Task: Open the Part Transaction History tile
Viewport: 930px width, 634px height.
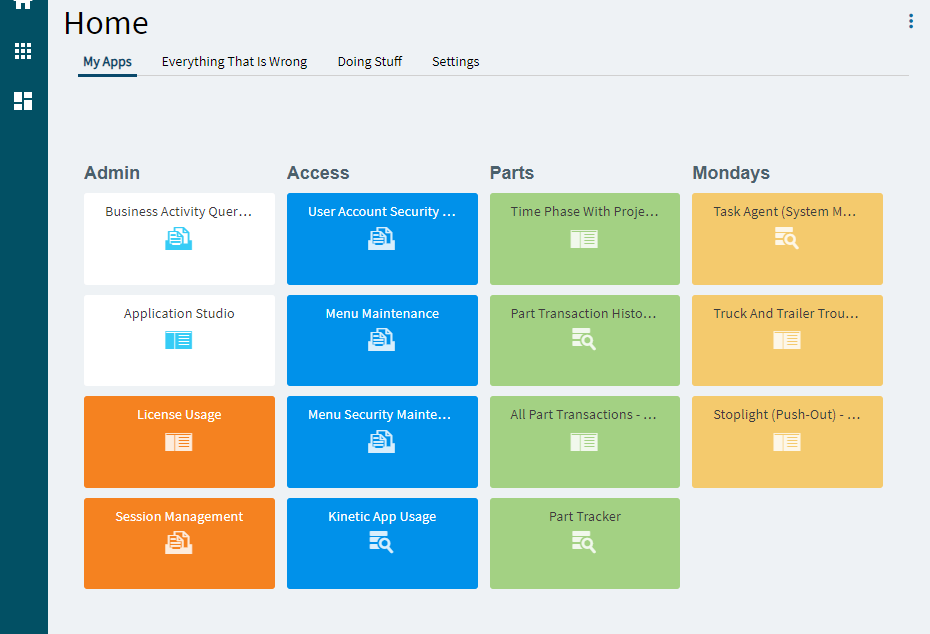Action: (585, 340)
